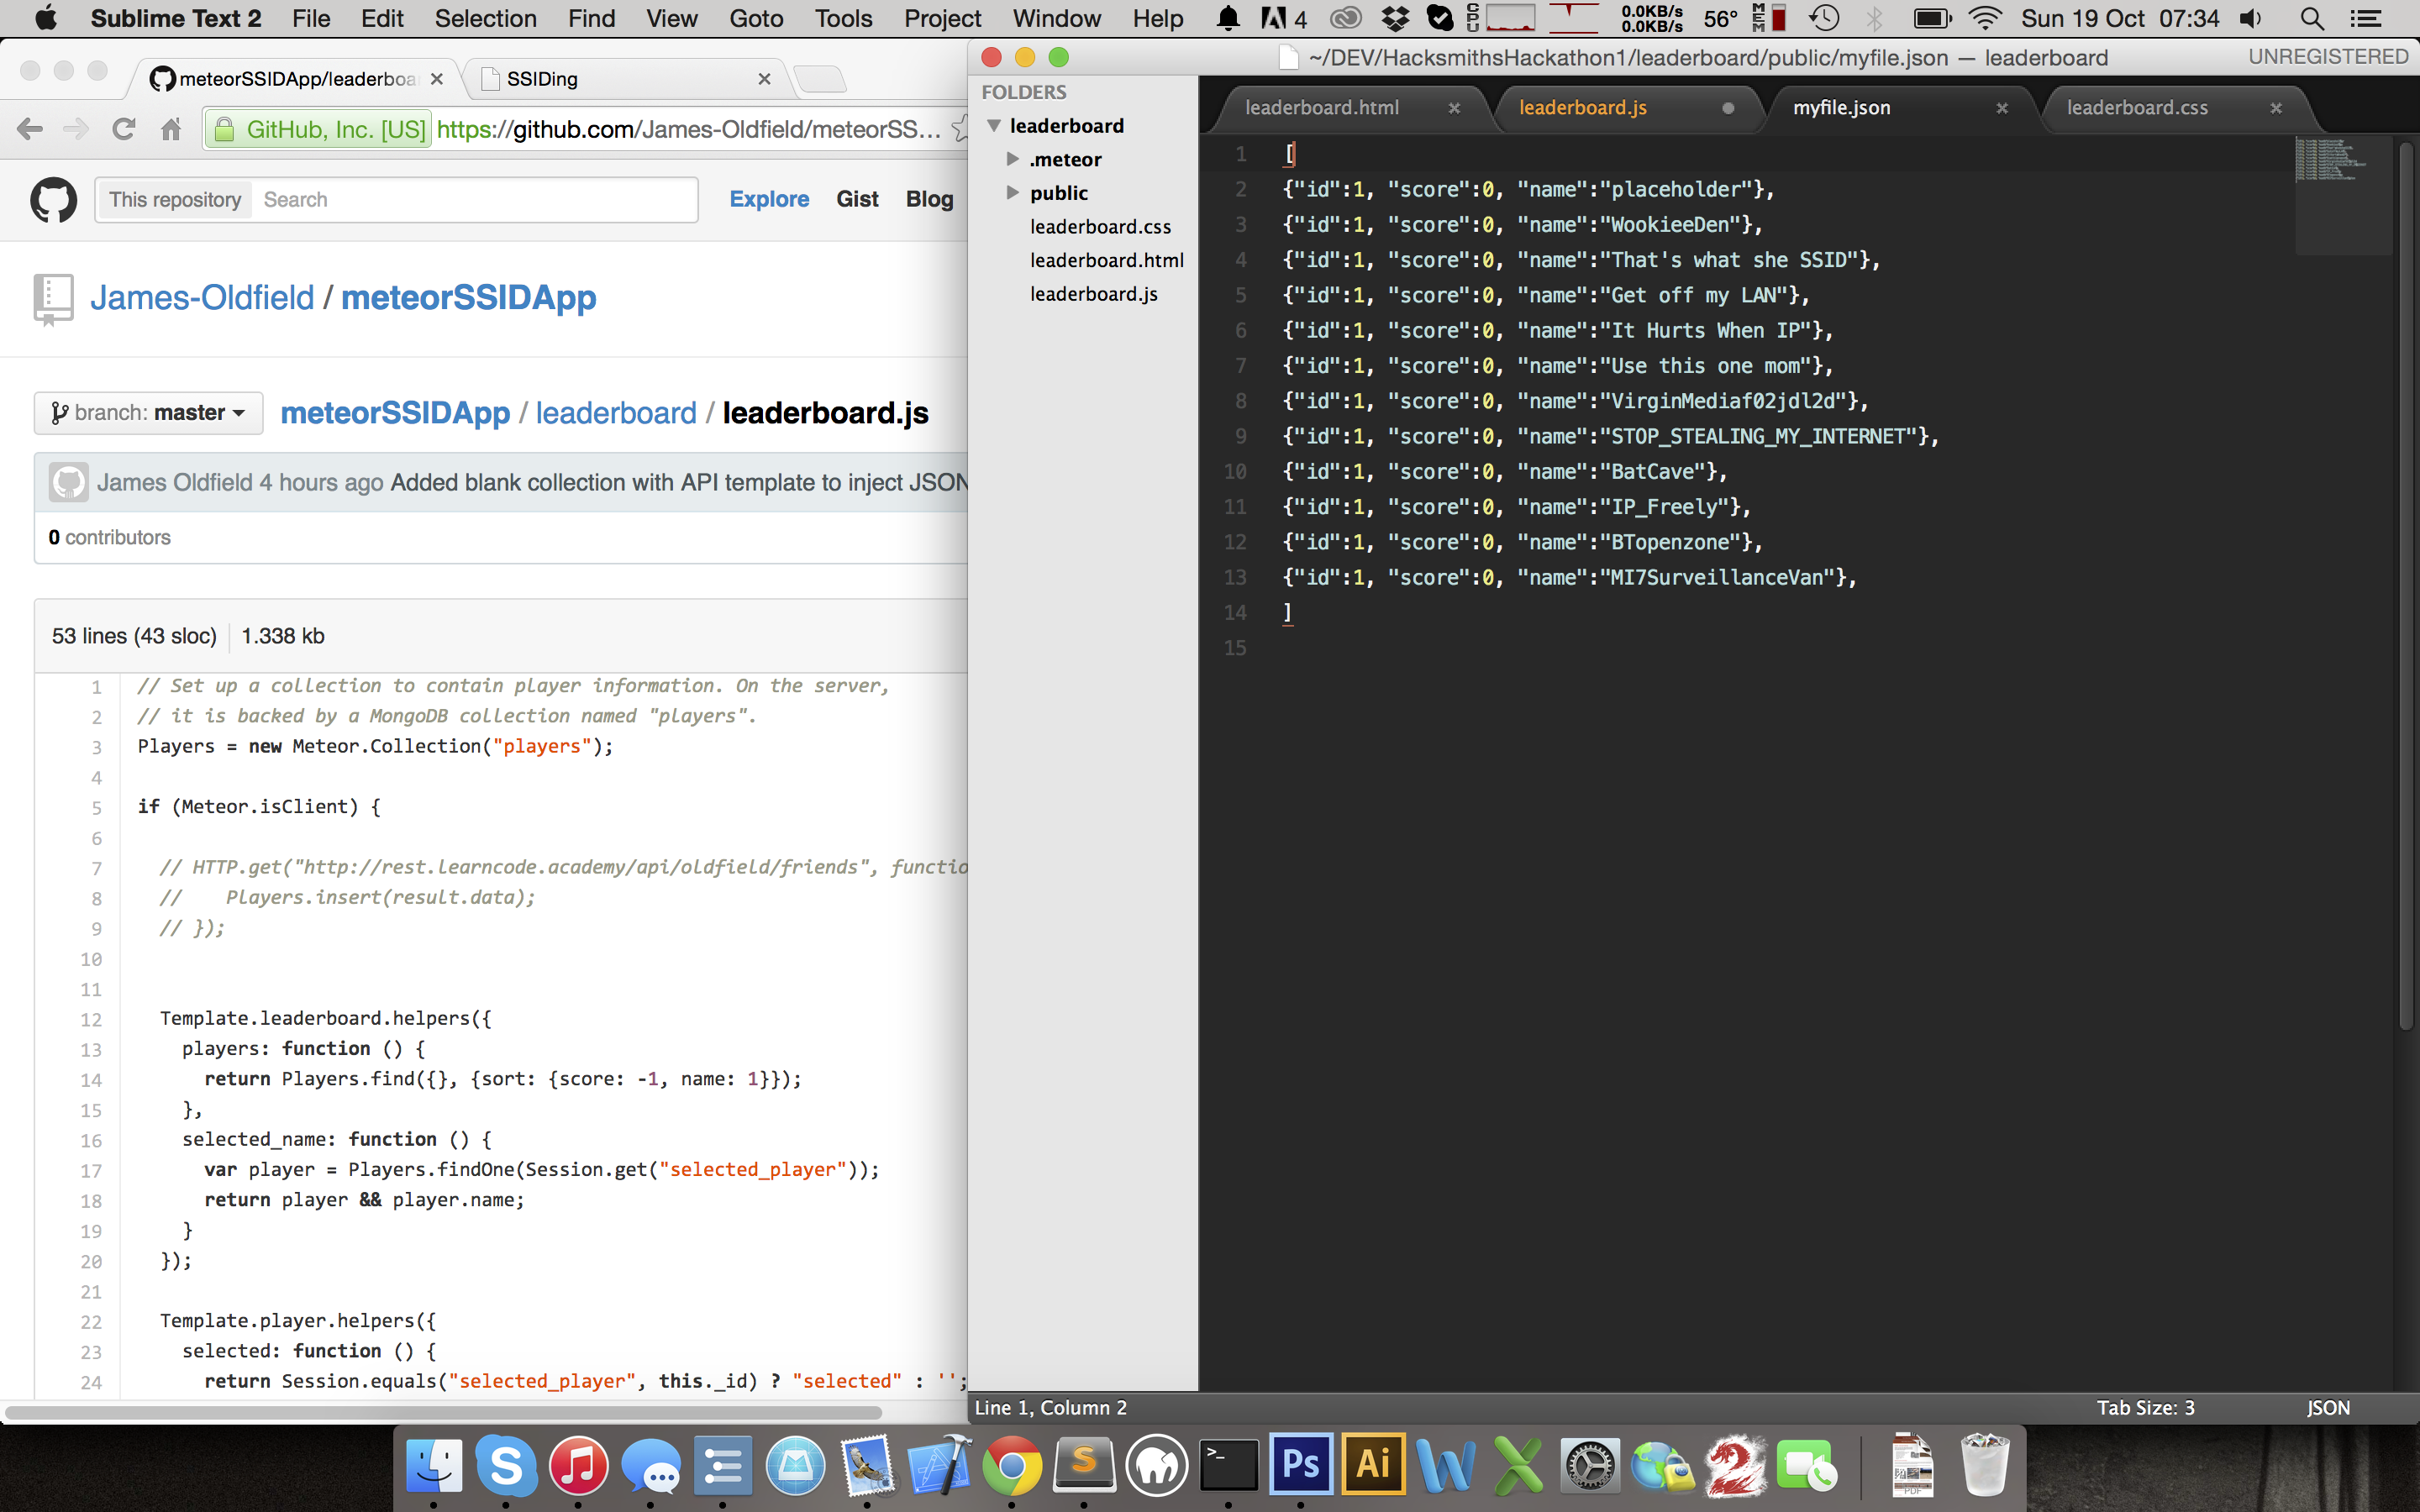
Task: Click the GitHub octocat logo
Action: [x=53, y=200]
